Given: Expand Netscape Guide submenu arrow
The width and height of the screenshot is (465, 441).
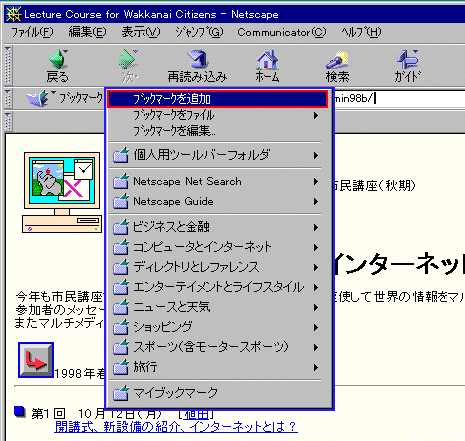Looking at the screenshot, I should (x=316, y=201).
